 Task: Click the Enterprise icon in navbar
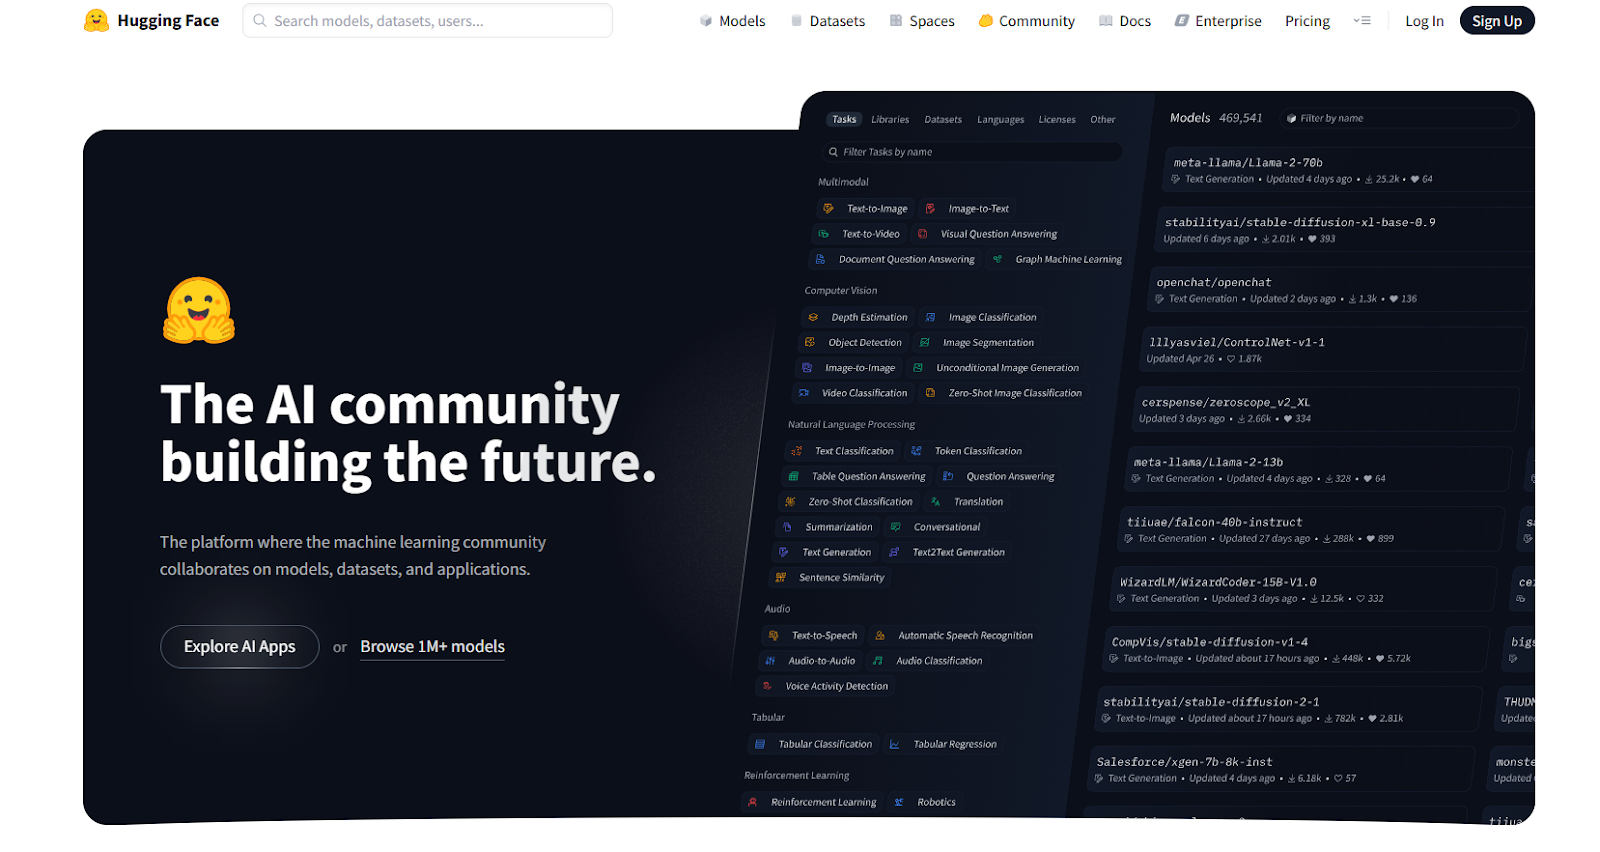(1182, 21)
